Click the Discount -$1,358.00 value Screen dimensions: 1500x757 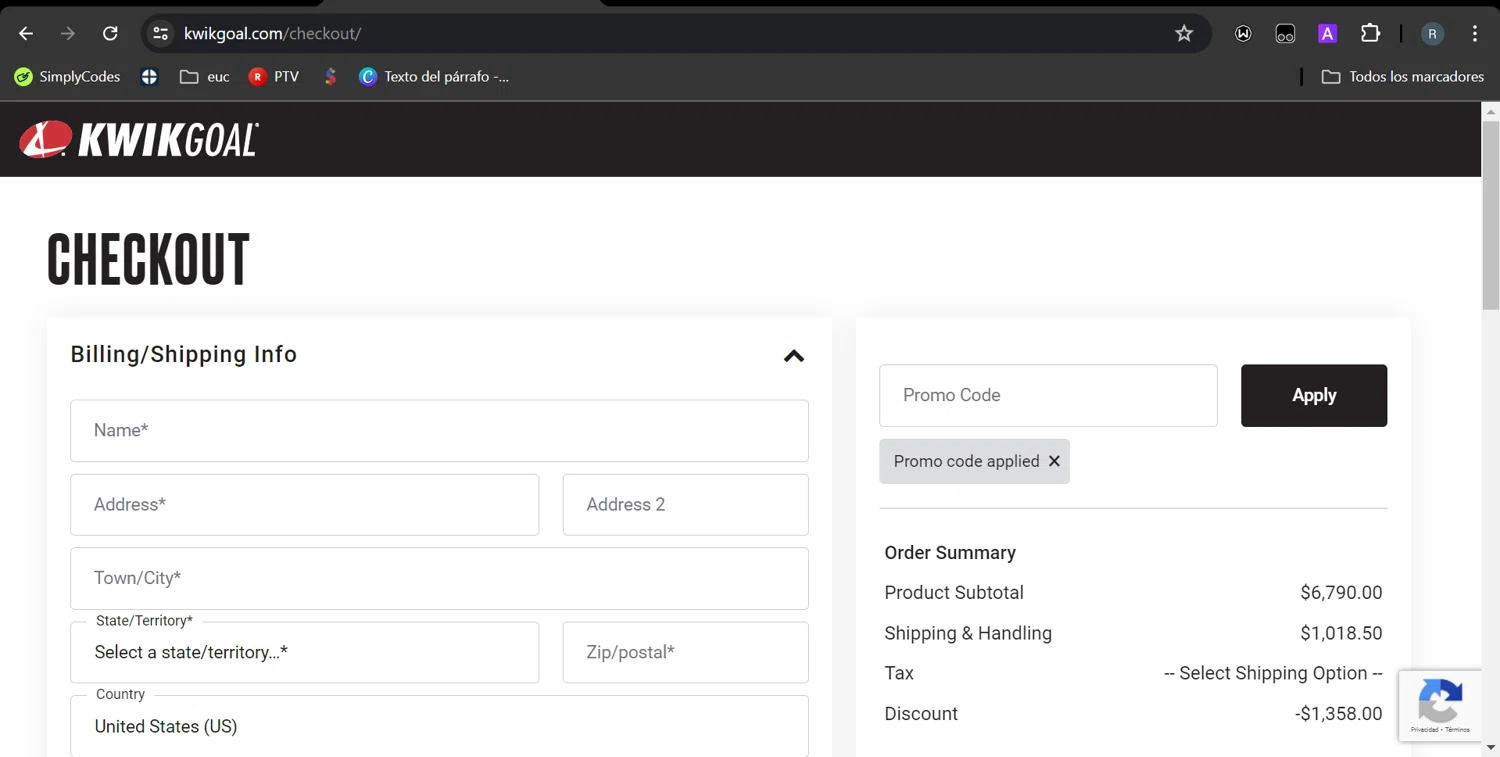[x=1338, y=714]
